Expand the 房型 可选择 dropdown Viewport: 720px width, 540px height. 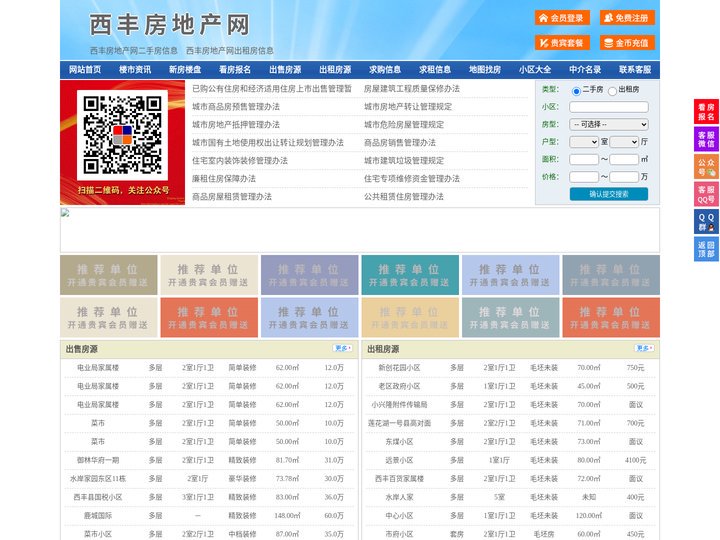coord(609,124)
